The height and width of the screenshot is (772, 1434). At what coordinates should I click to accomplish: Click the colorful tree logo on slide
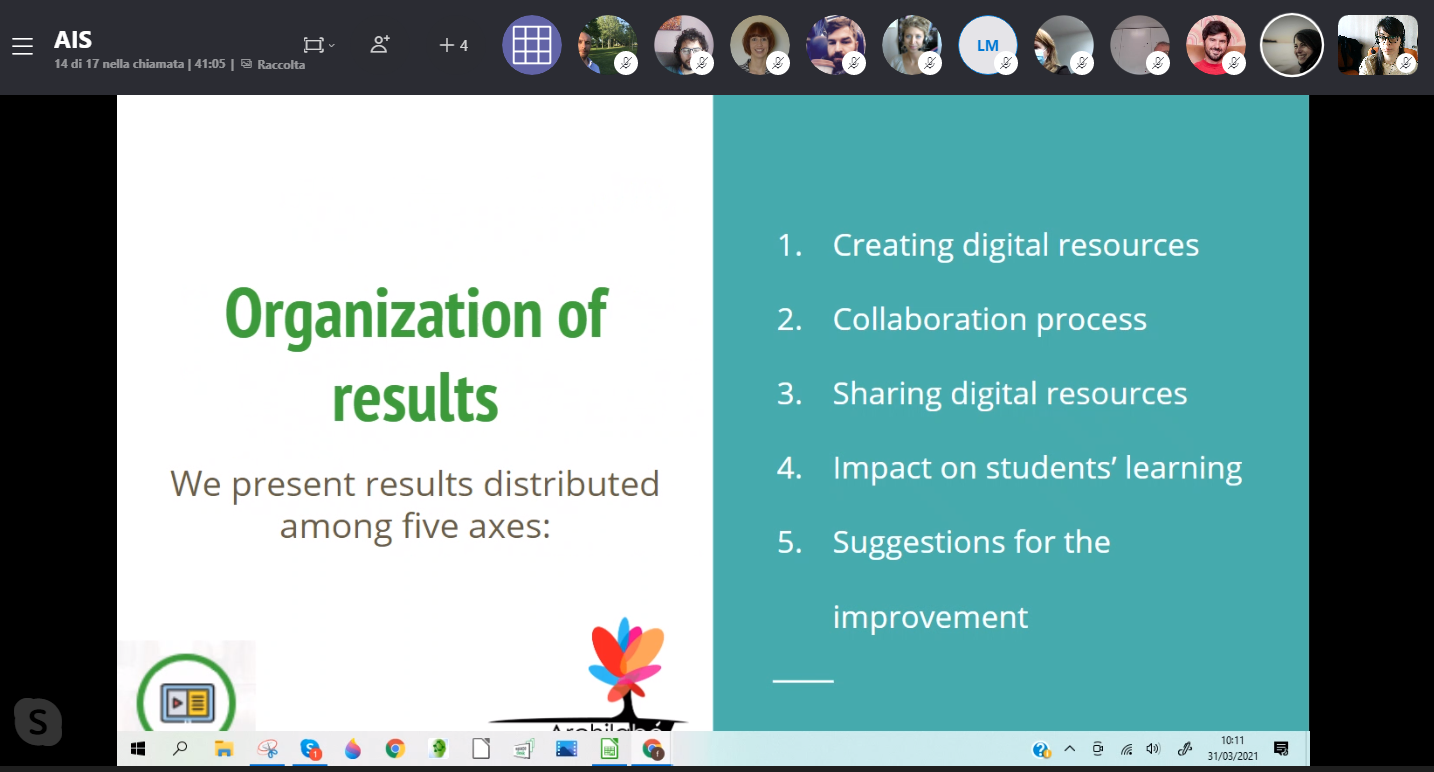(626, 661)
